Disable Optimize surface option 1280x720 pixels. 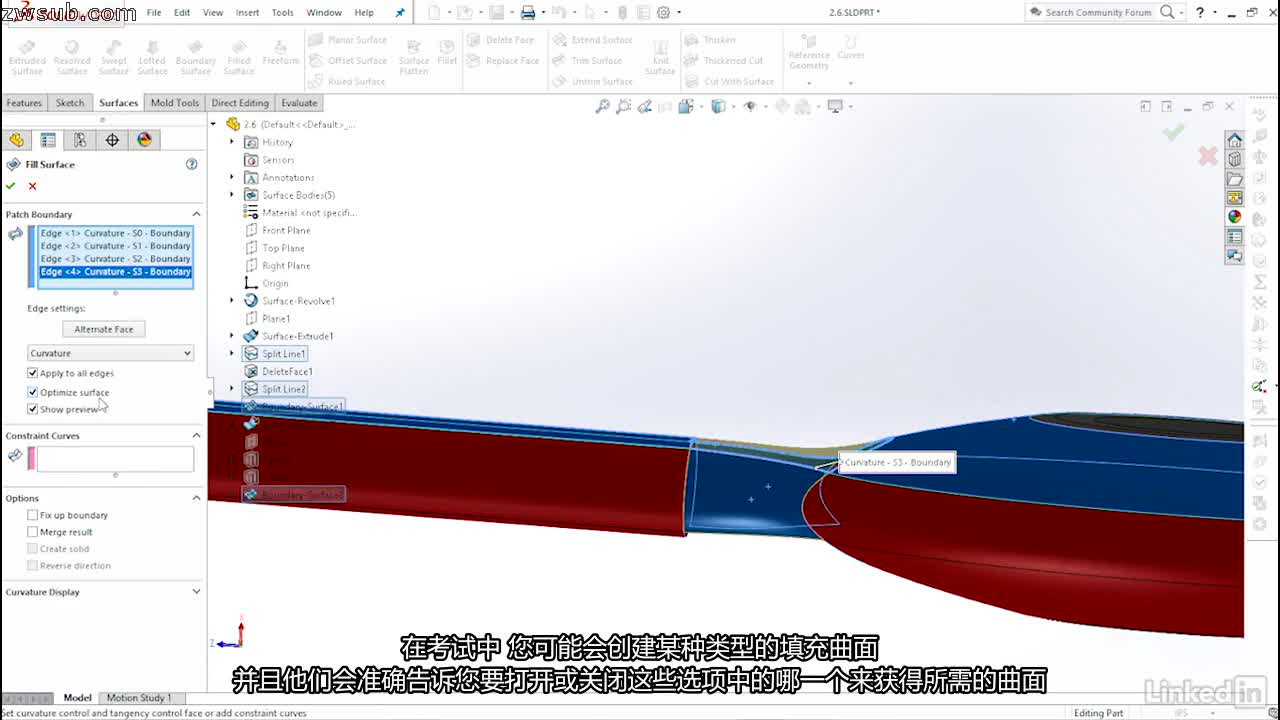(x=33, y=392)
